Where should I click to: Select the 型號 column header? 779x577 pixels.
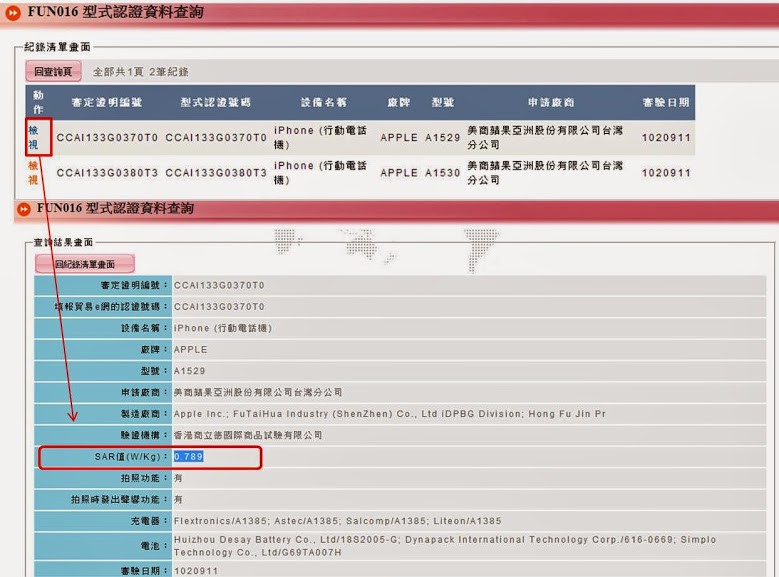[x=443, y=102]
